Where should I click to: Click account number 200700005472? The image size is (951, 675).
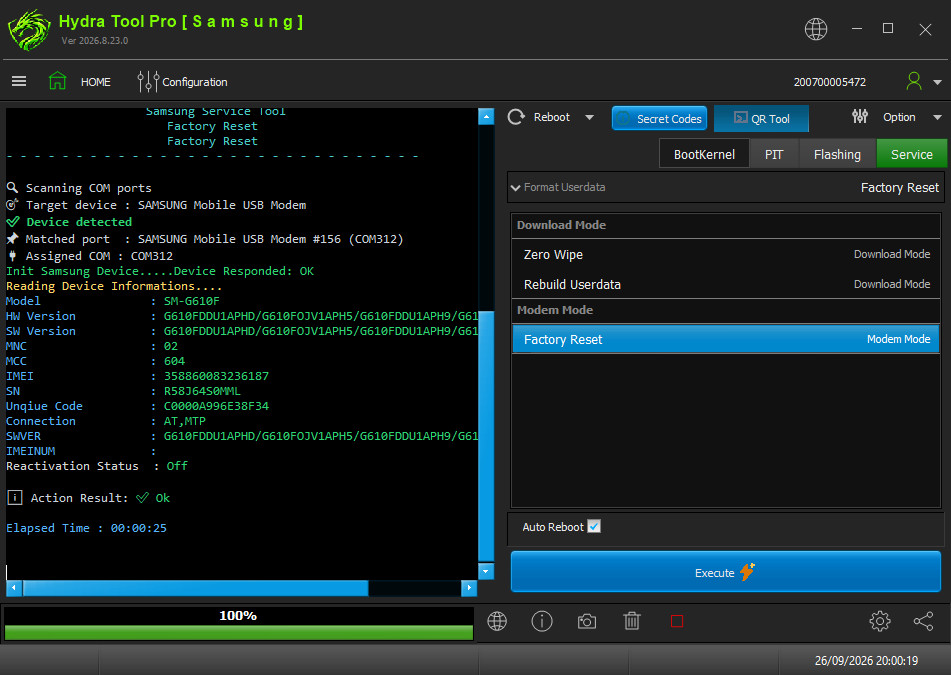pos(830,82)
